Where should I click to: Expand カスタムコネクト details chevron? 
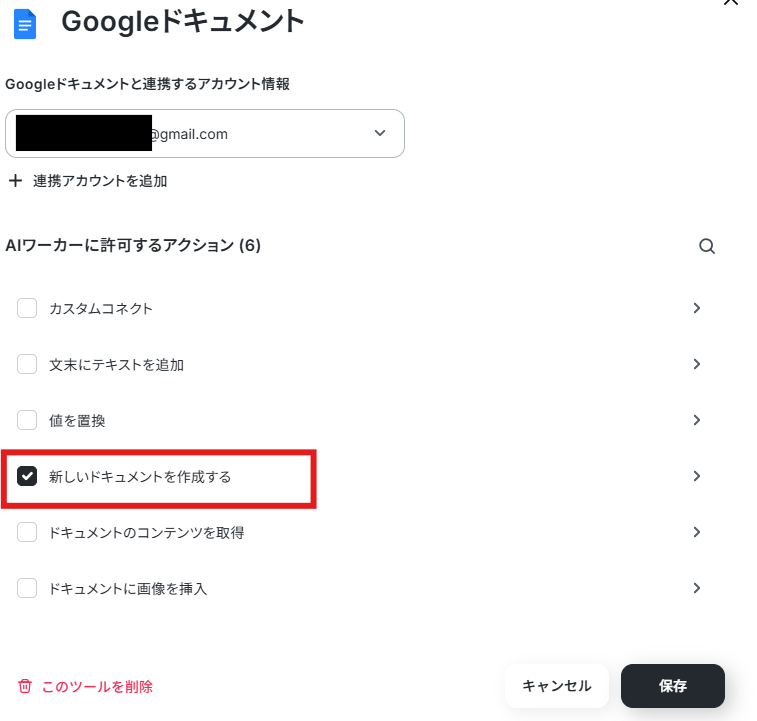pos(697,308)
